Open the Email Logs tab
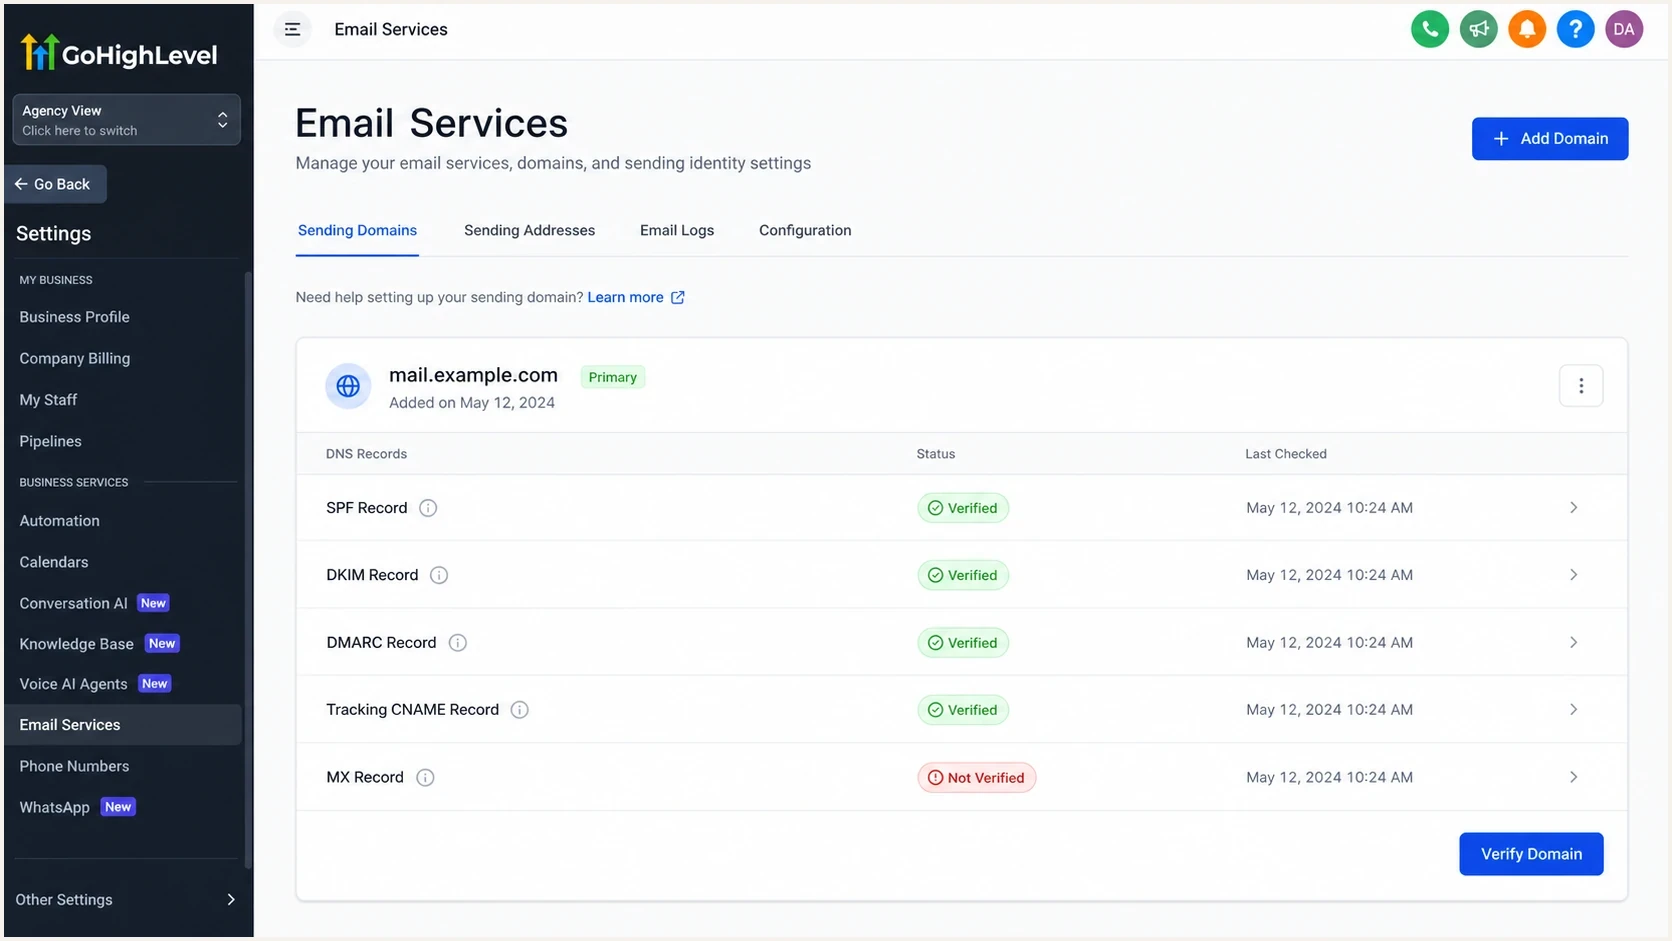 pyautogui.click(x=677, y=230)
